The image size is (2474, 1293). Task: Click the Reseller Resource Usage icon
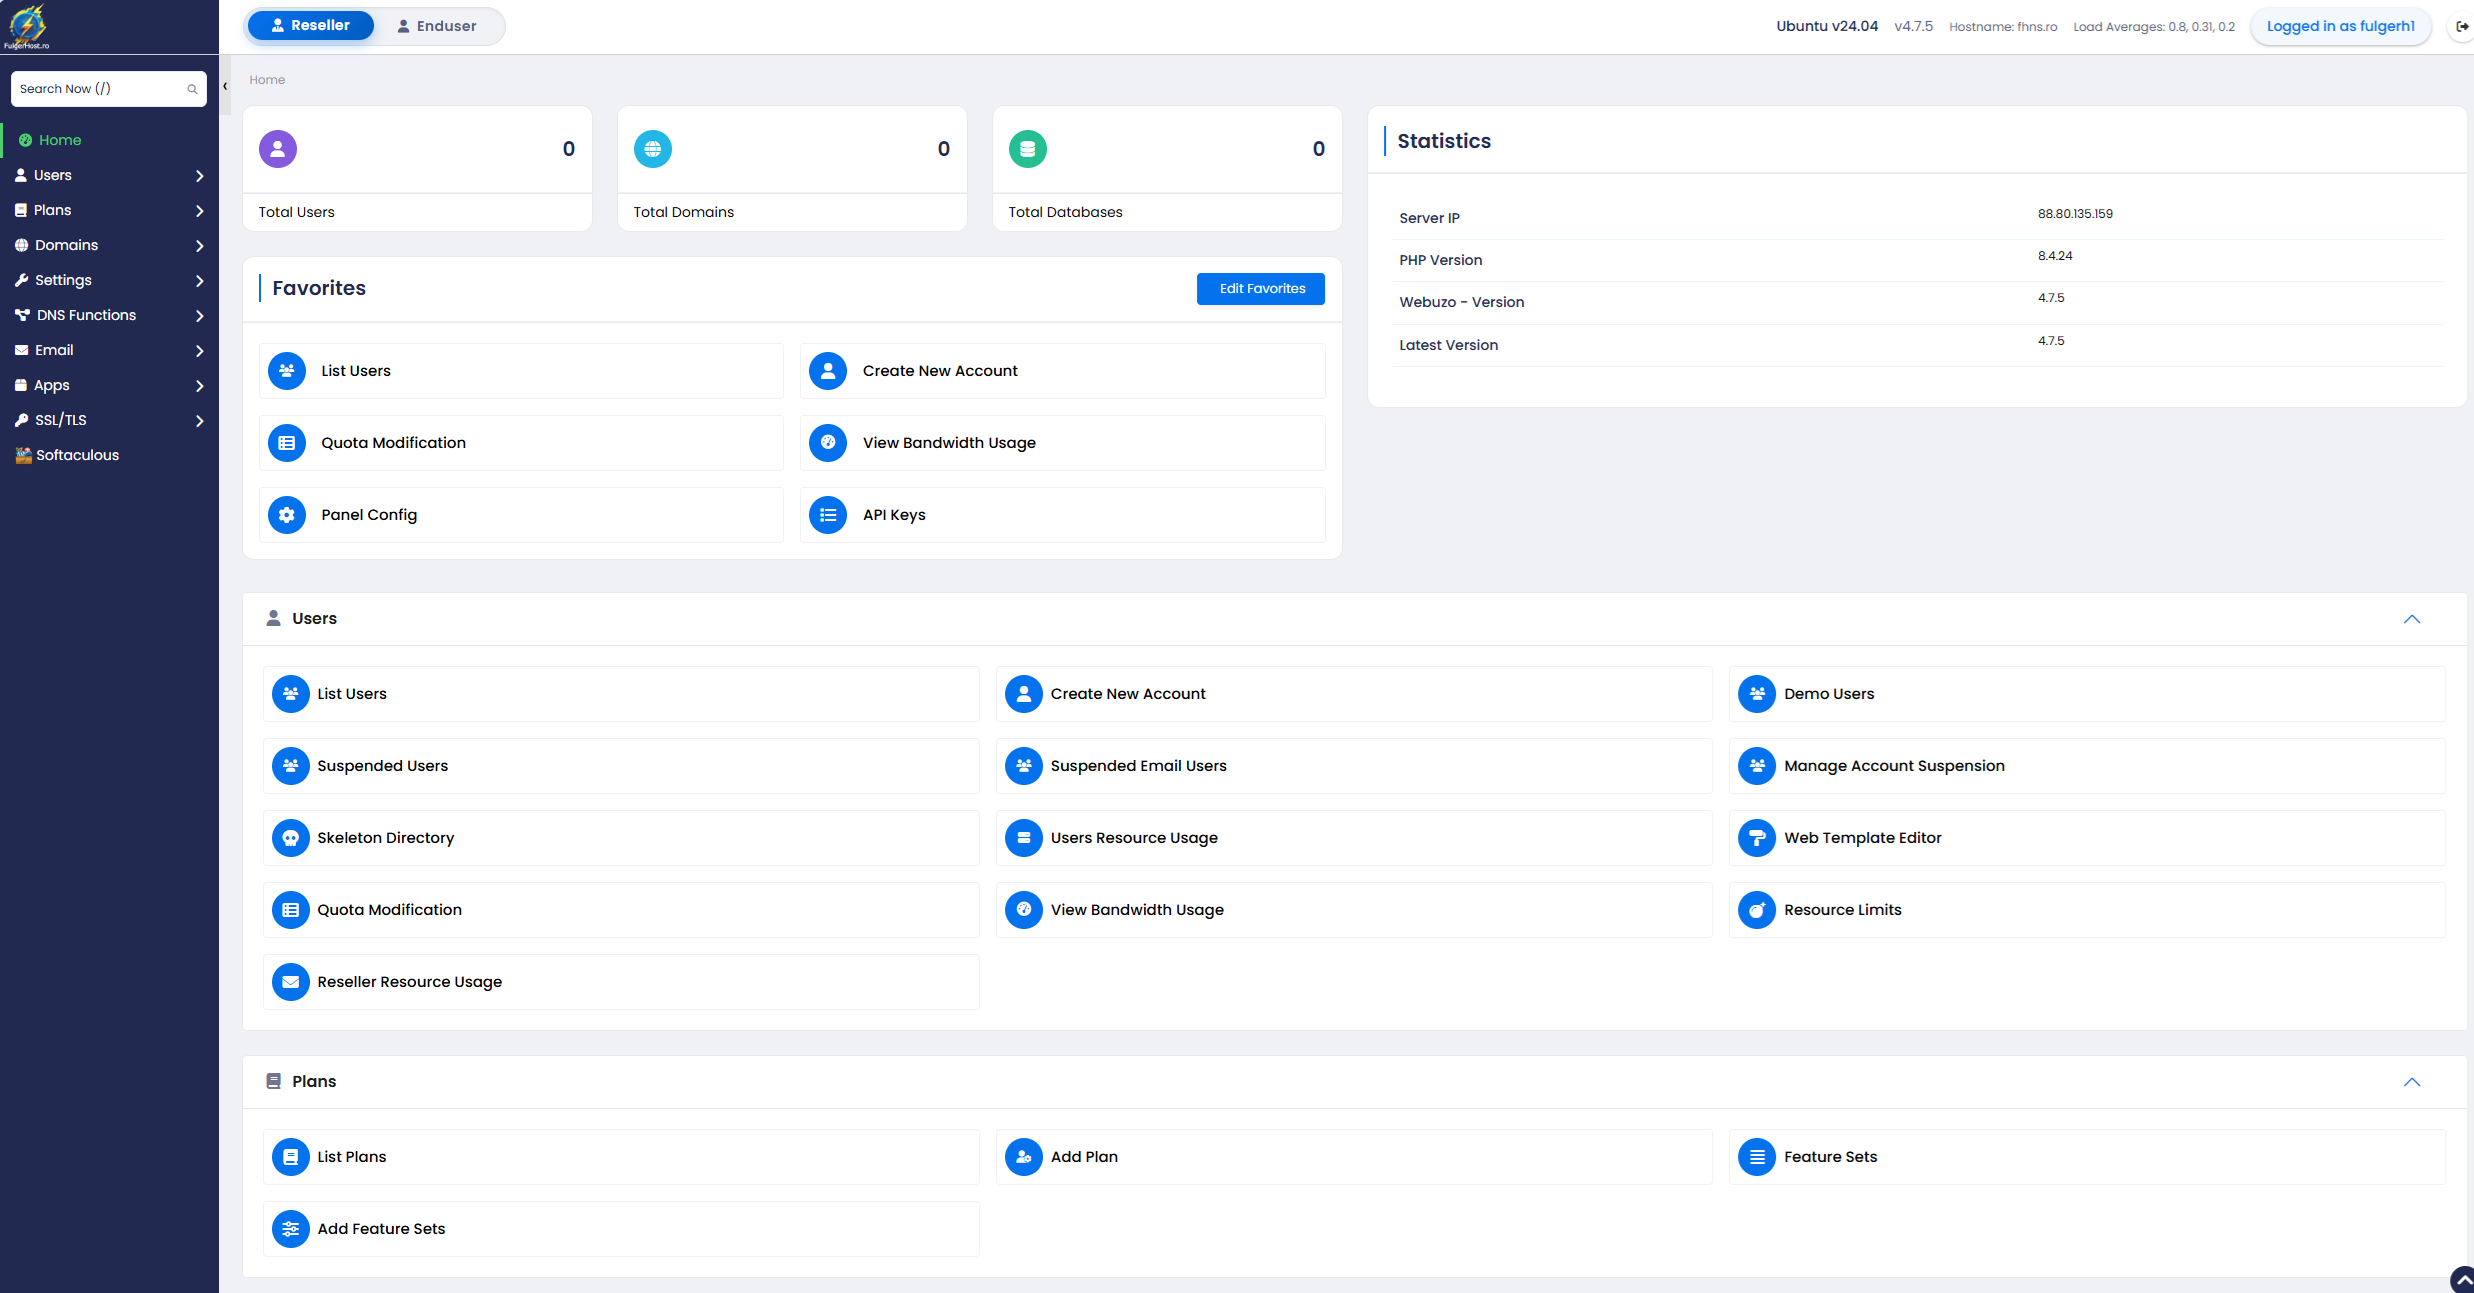coord(291,982)
